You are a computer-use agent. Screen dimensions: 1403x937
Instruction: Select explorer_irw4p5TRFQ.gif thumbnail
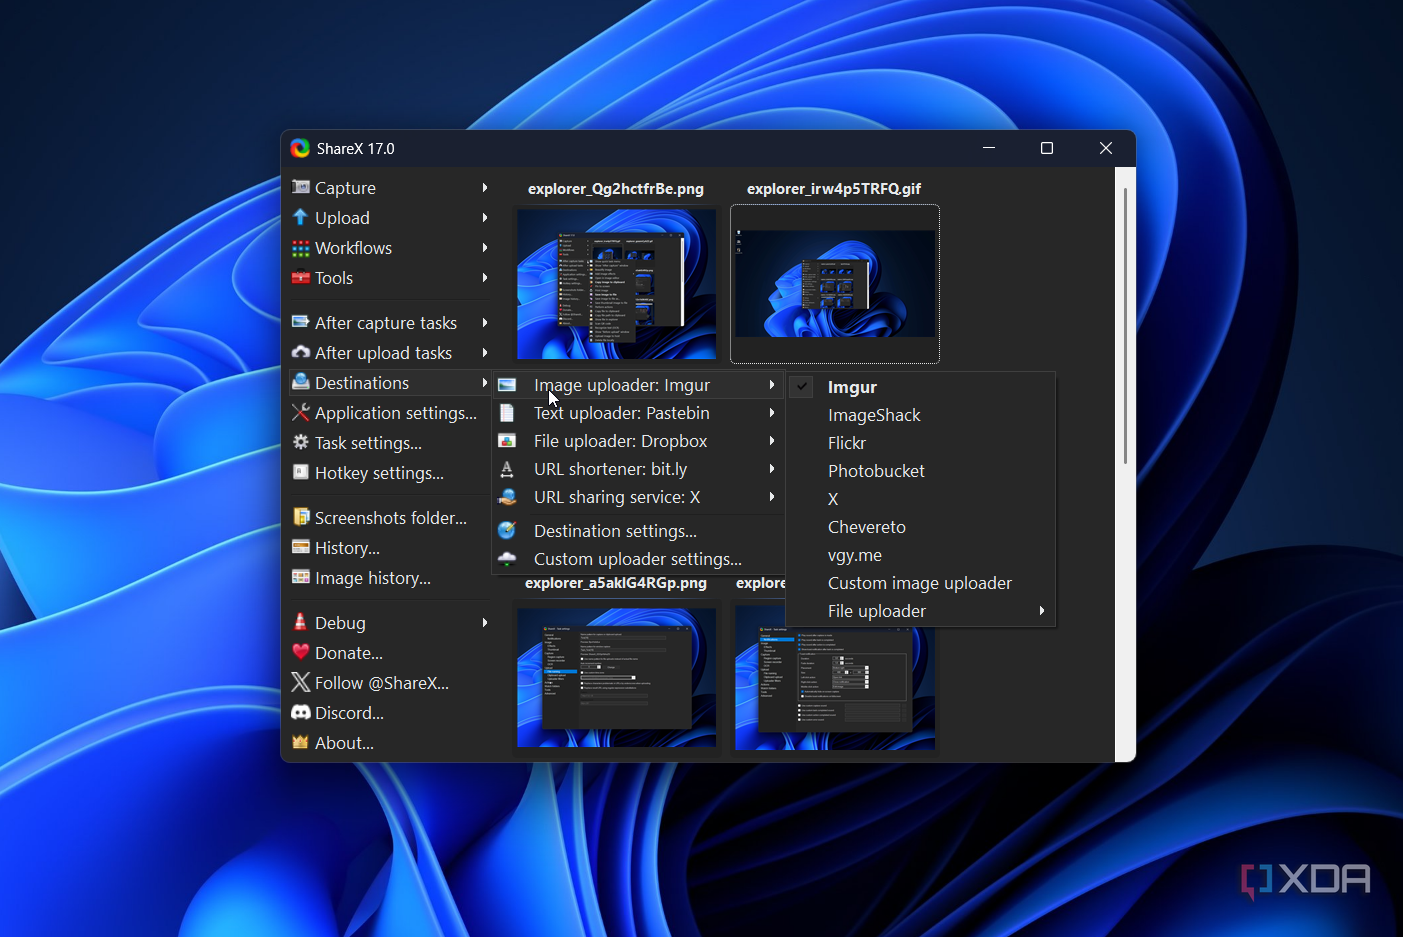pyautogui.click(x=835, y=284)
